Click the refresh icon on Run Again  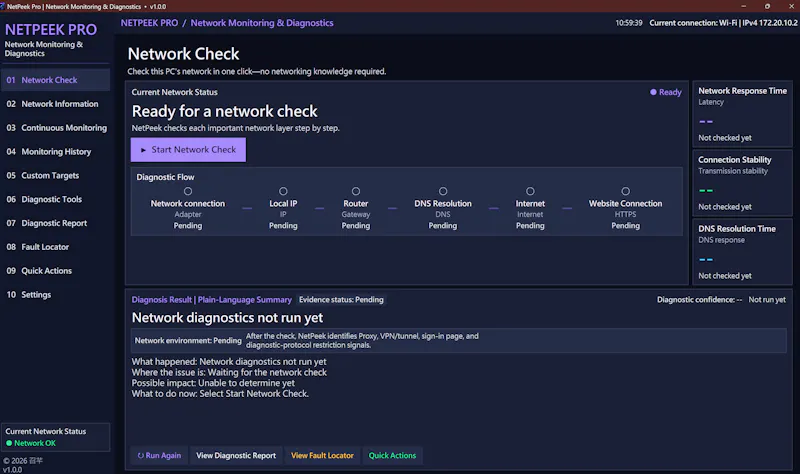[x=140, y=456]
